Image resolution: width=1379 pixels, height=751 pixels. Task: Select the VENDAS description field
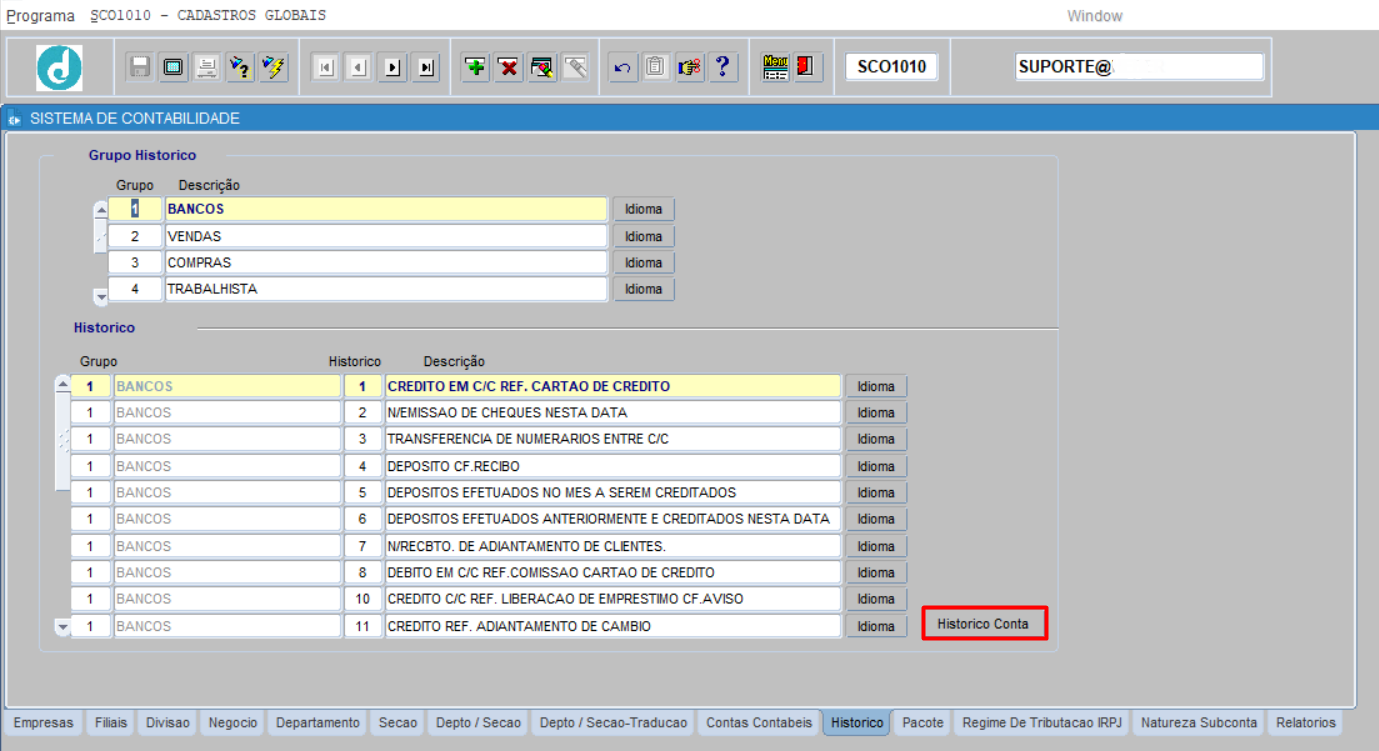point(386,237)
